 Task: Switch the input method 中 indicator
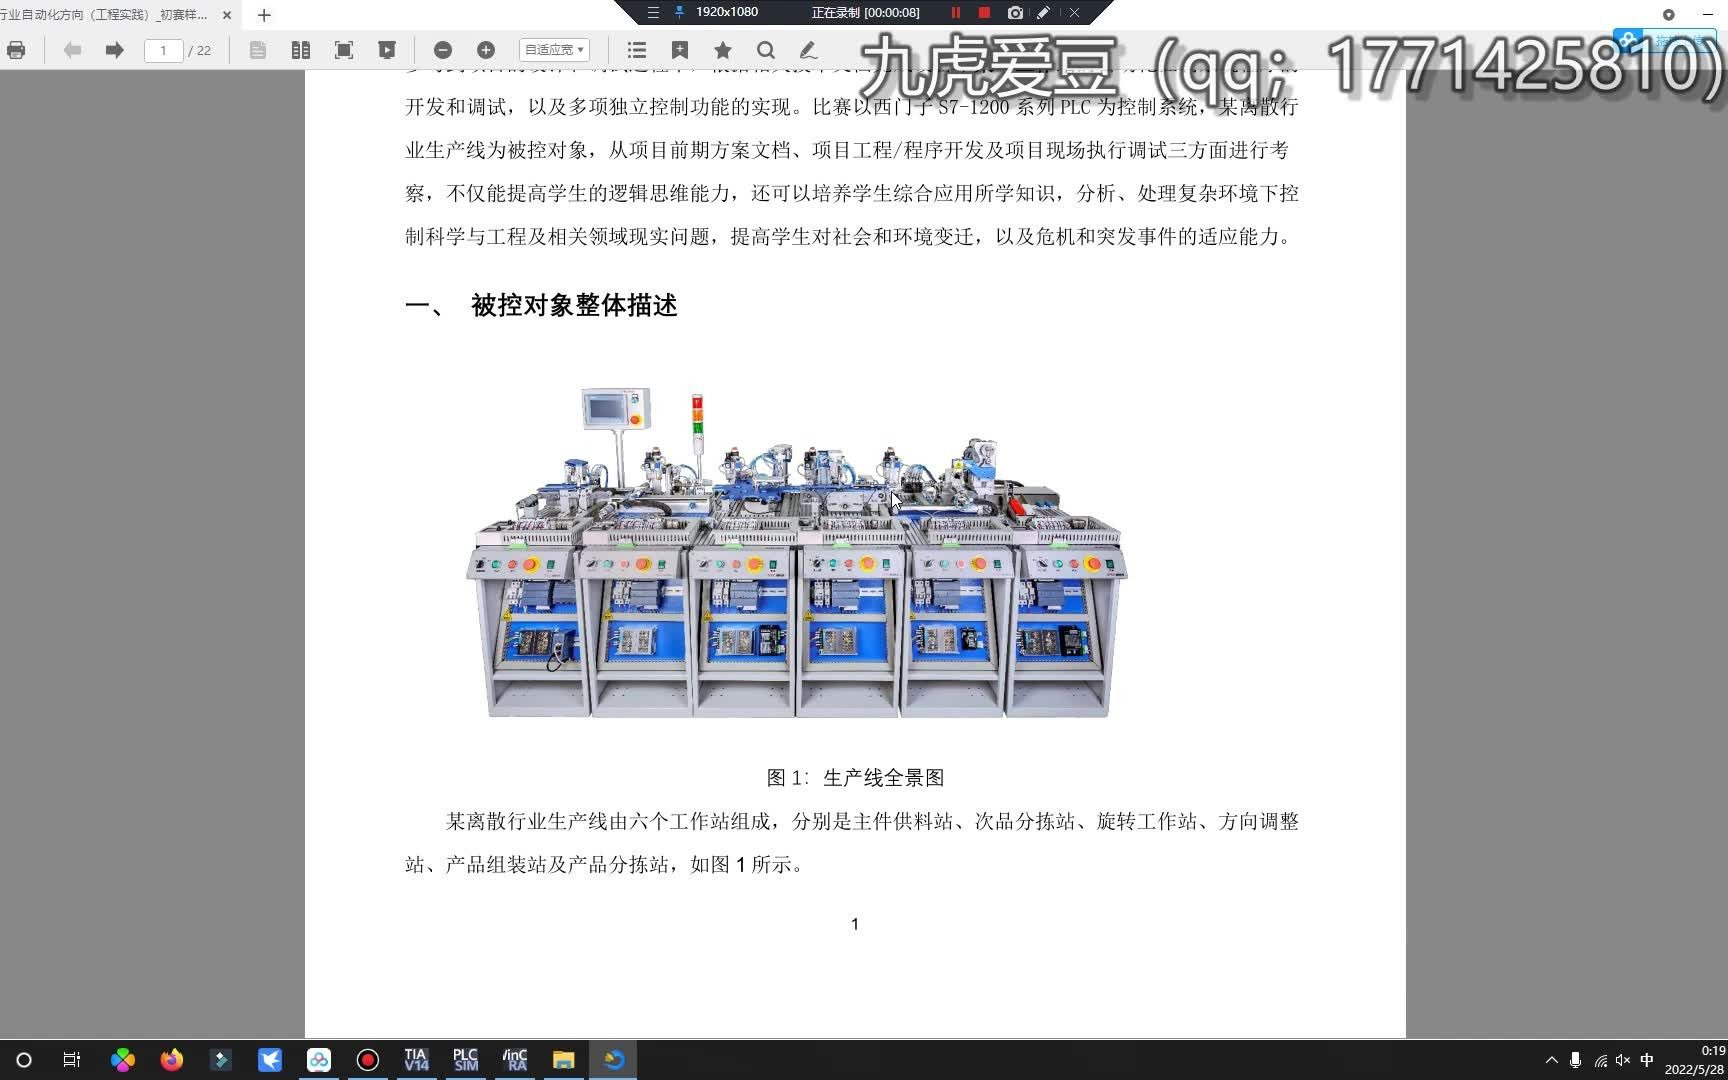coord(1647,1060)
